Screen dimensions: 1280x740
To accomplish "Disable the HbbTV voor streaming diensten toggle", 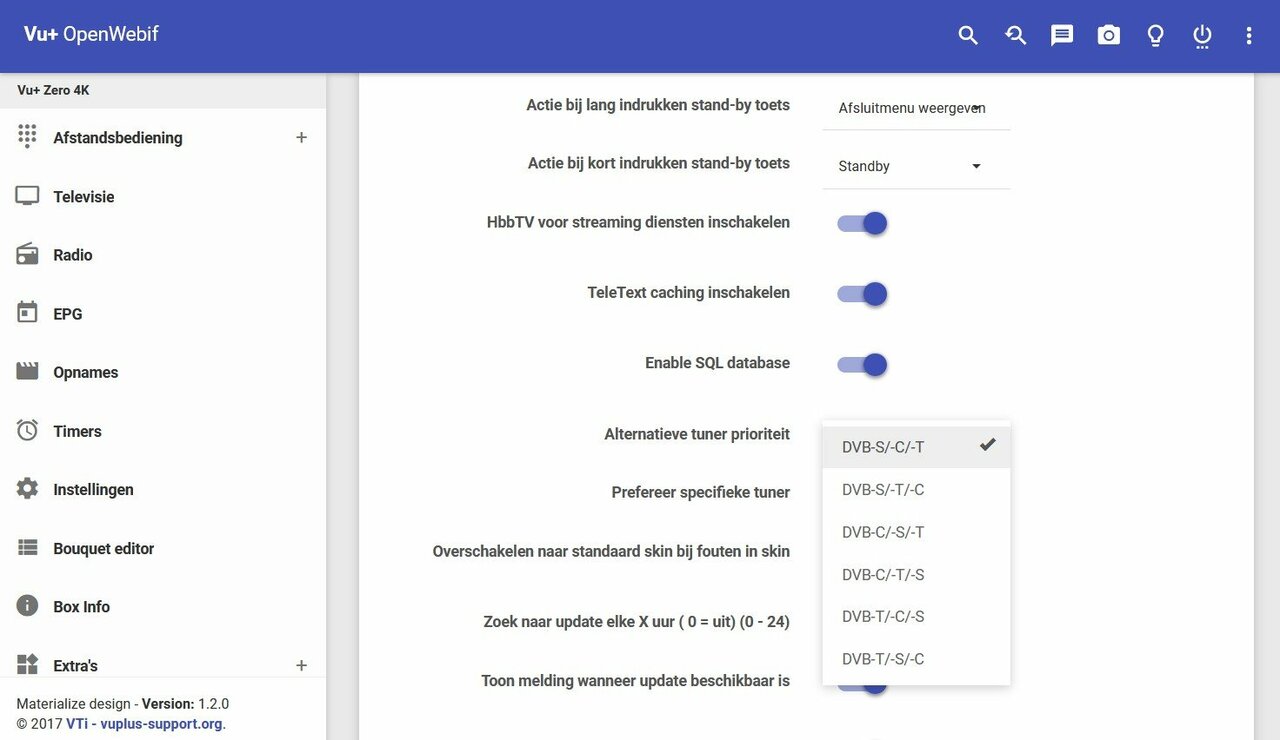I will click(861, 222).
